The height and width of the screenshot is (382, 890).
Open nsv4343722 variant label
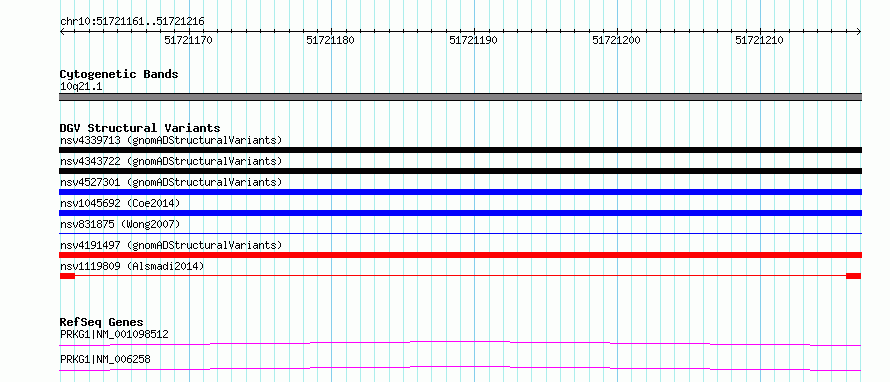pyautogui.click(x=171, y=161)
